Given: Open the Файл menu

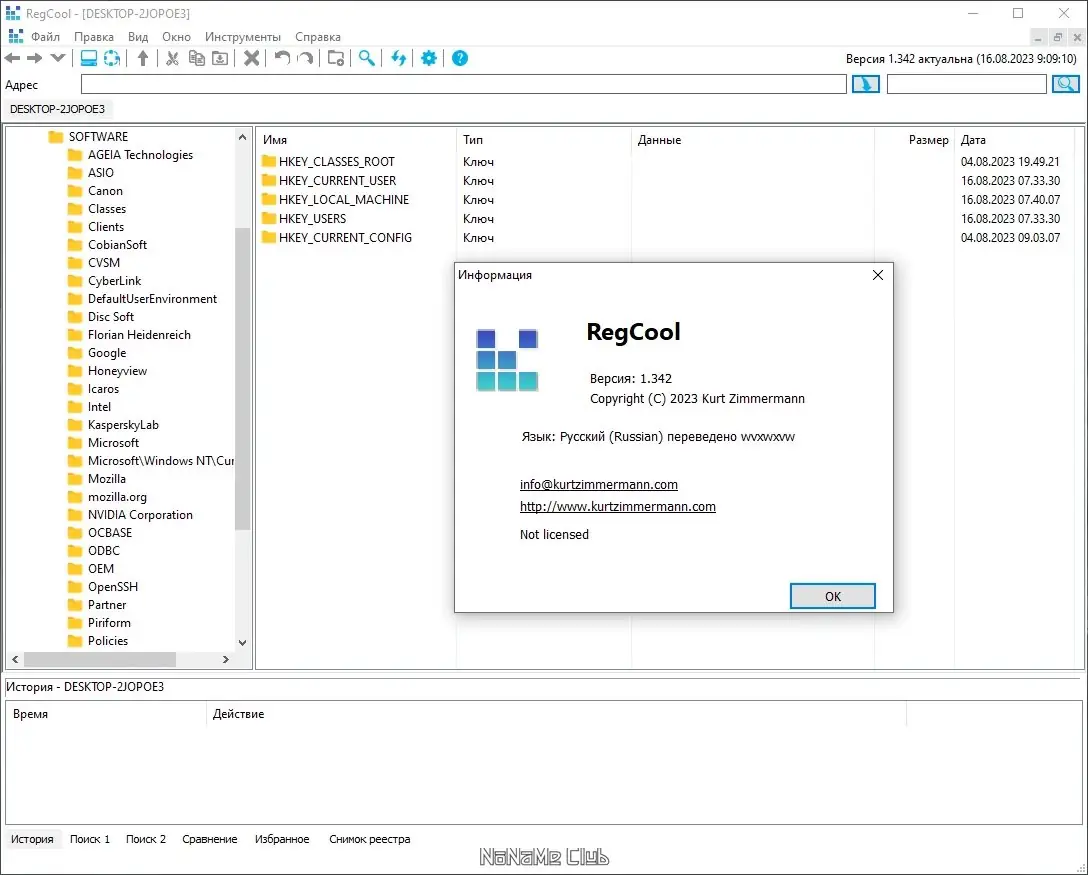Looking at the screenshot, I should [45, 37].
